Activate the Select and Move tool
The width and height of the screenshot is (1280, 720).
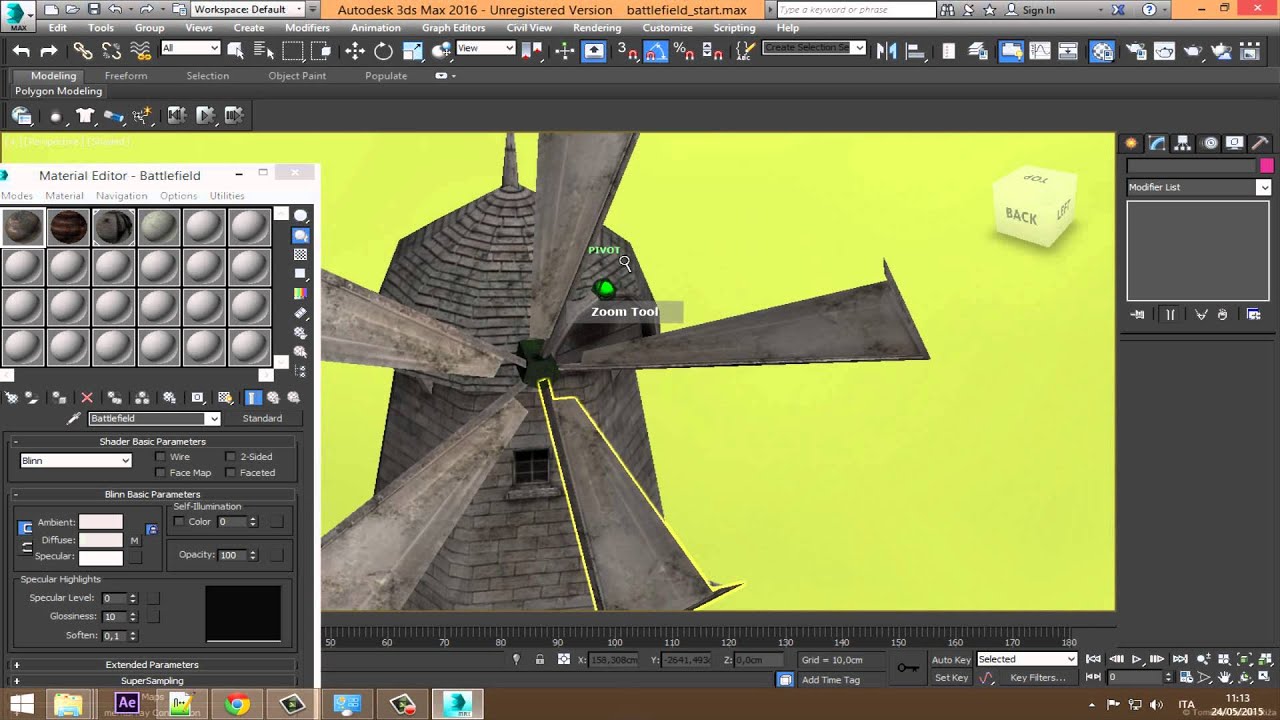click(x=355, y=51)
